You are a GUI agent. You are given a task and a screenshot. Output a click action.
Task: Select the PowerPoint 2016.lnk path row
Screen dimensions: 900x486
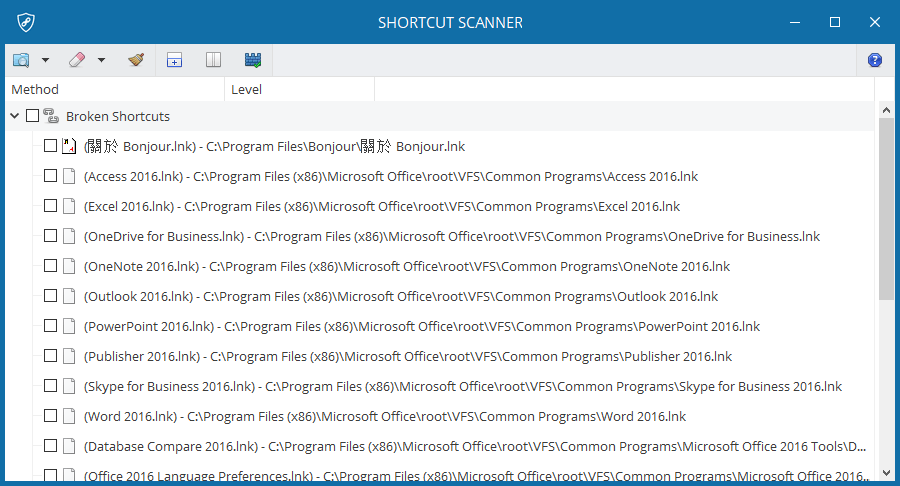(422, 326)
